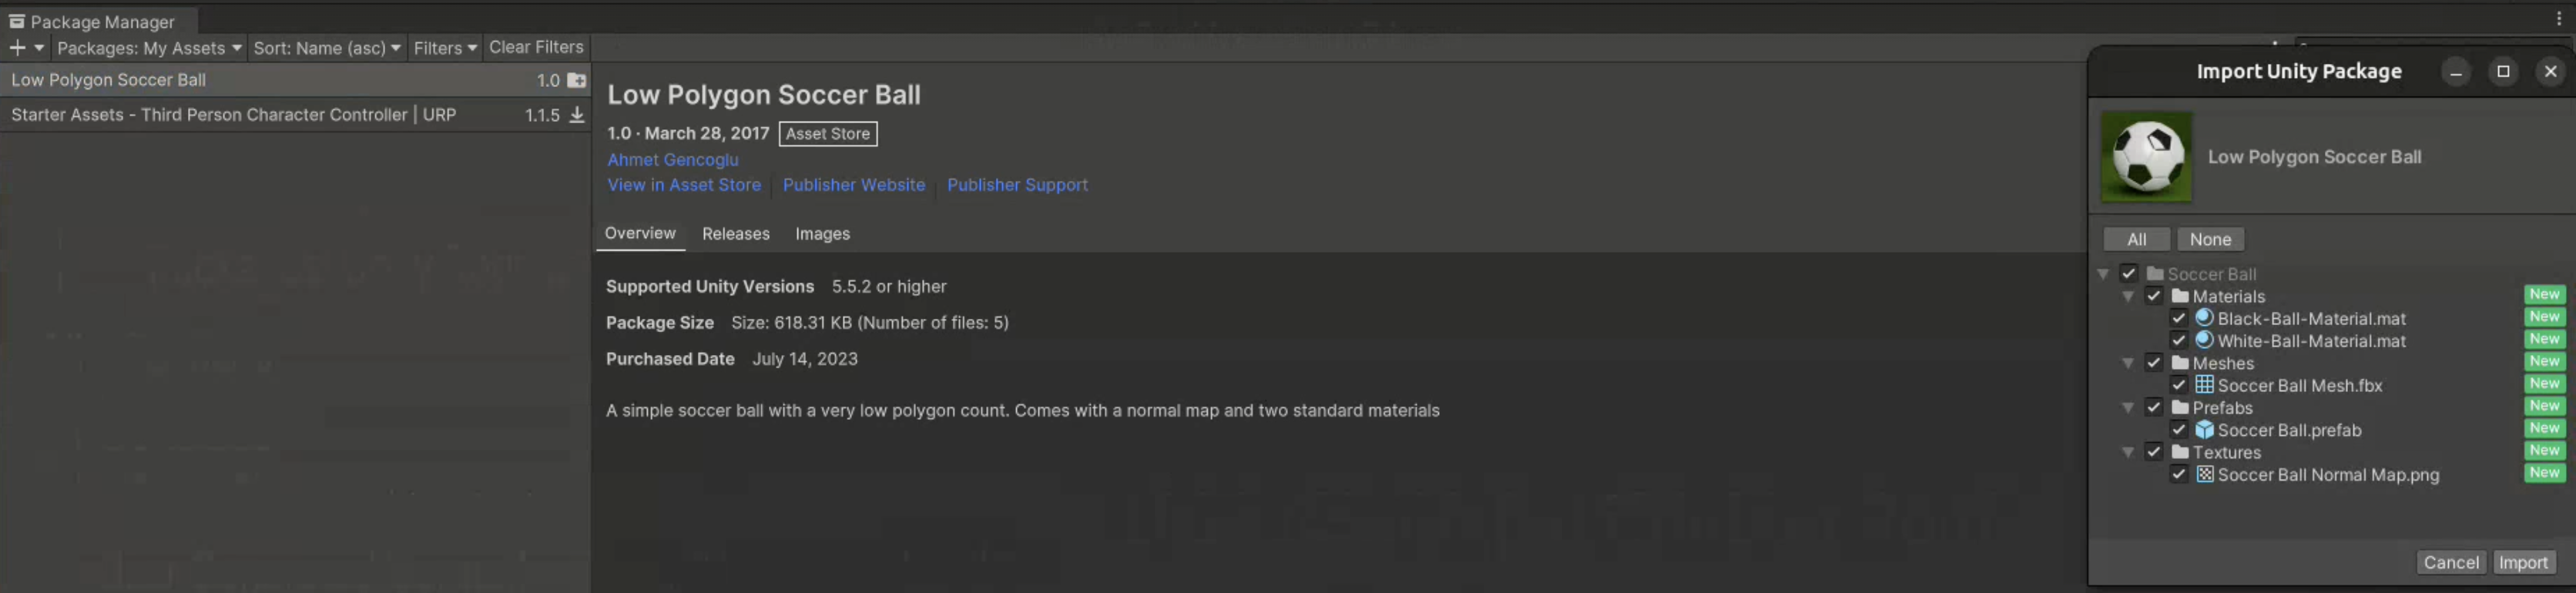Click the plus add package icon
2576x593 pixels.
17,47
